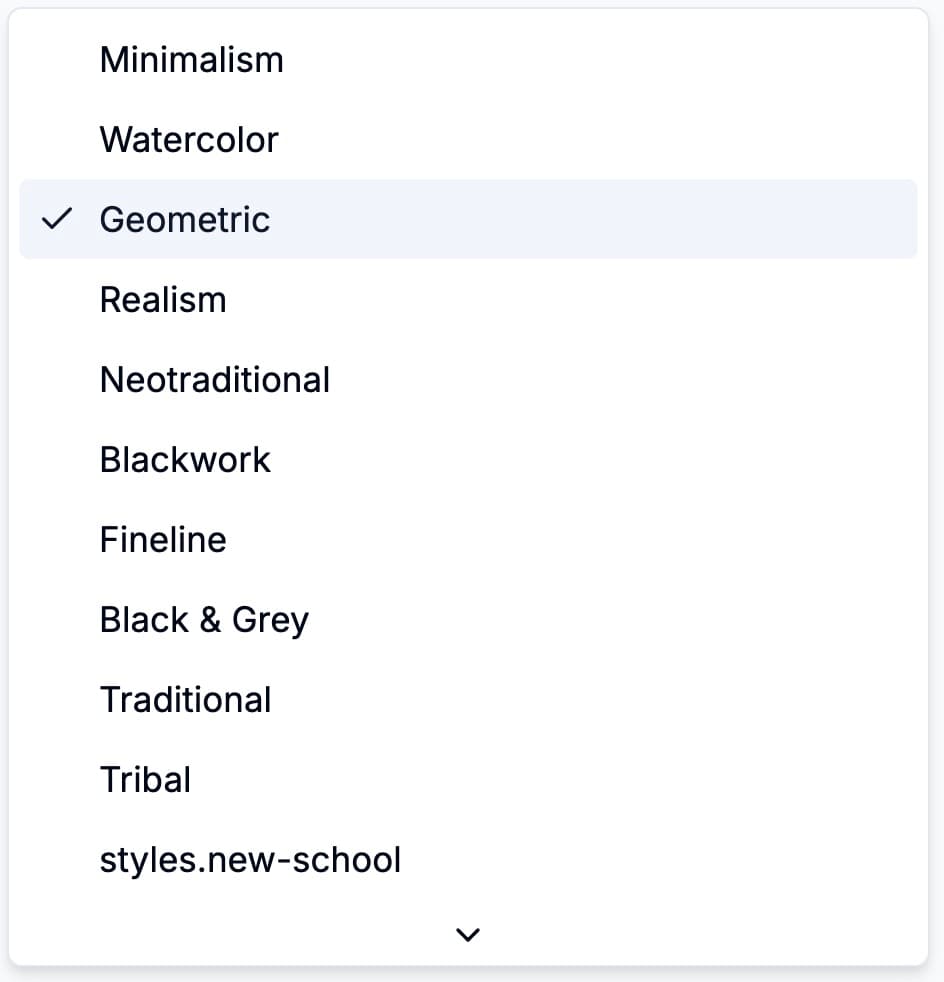This screenshot has height=982, width=944.
Task: Show more styles with bottom chevron
Action: 468,934
